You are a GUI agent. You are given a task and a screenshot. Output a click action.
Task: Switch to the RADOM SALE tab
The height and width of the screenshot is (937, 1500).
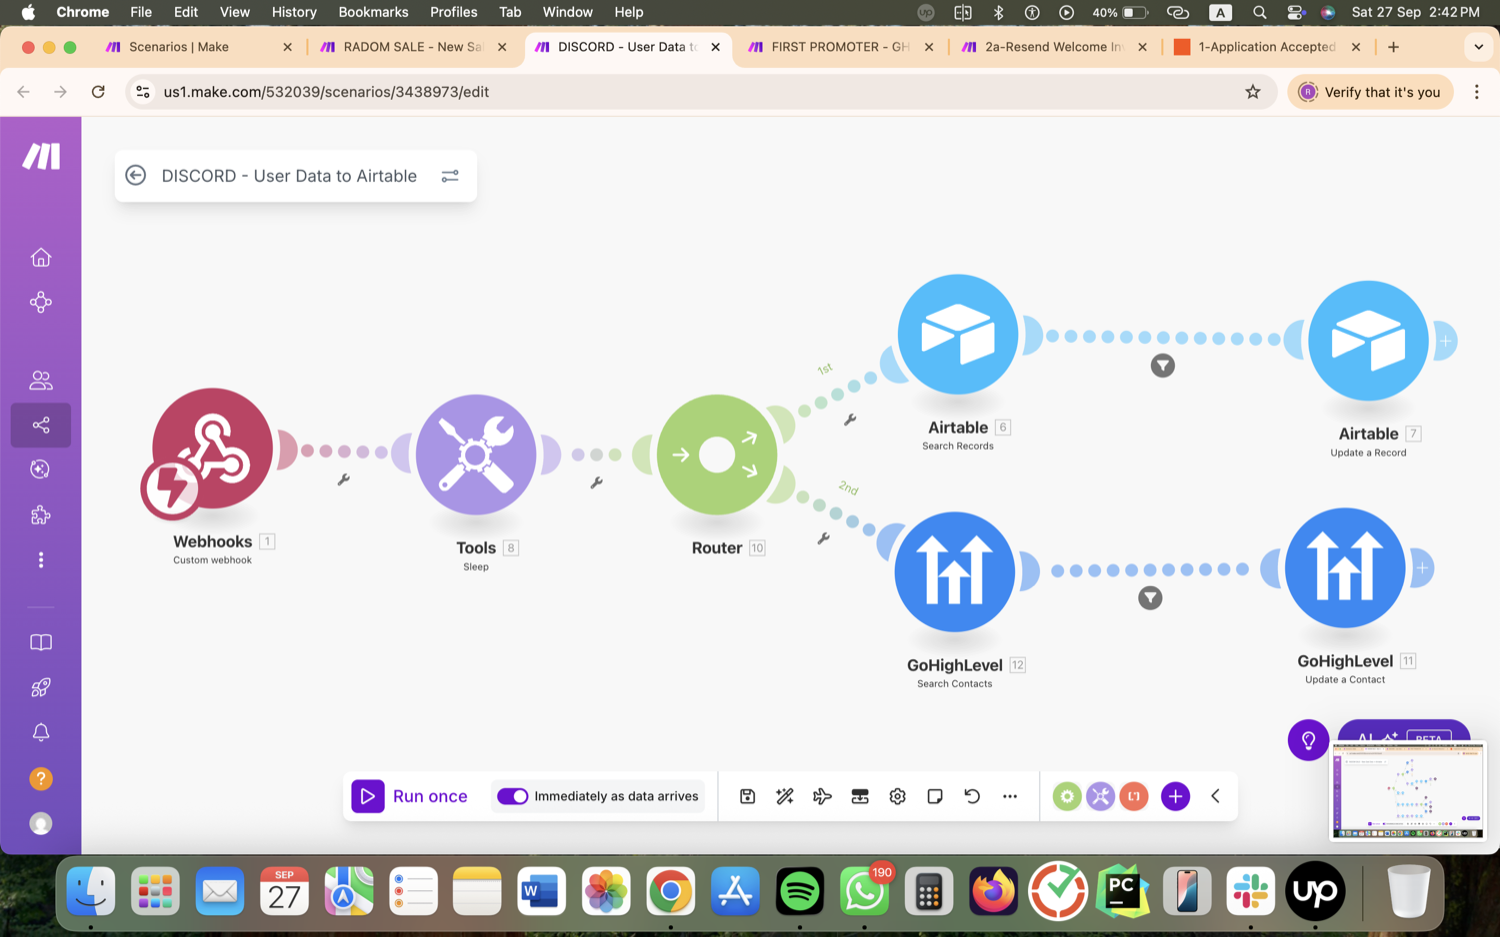412,47
